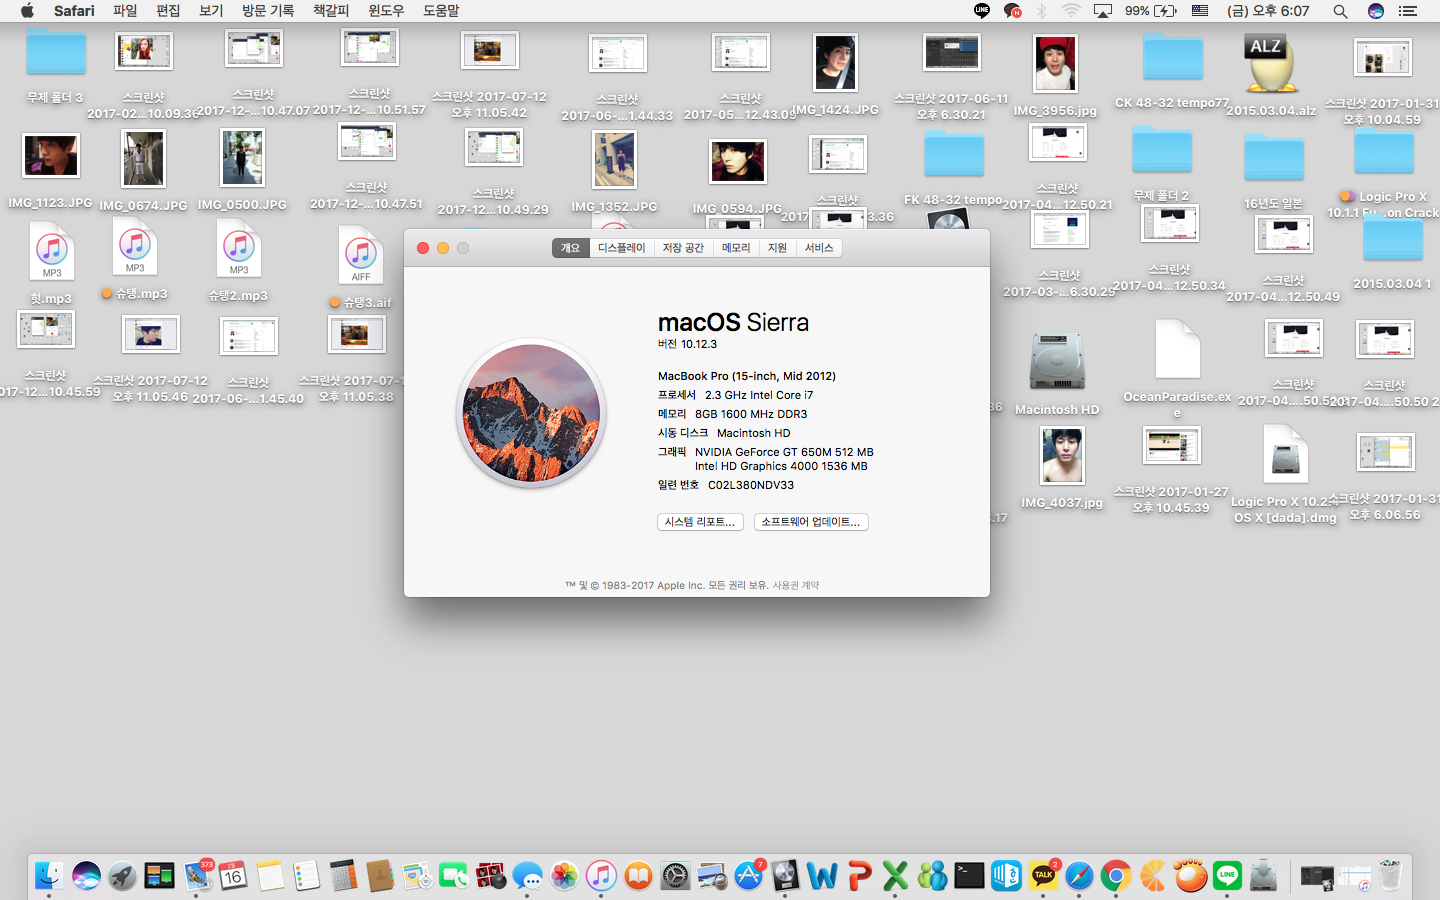Switch to the 디스플레이 tab
This screenshot has height=900, width=1440.
(621, 248)
